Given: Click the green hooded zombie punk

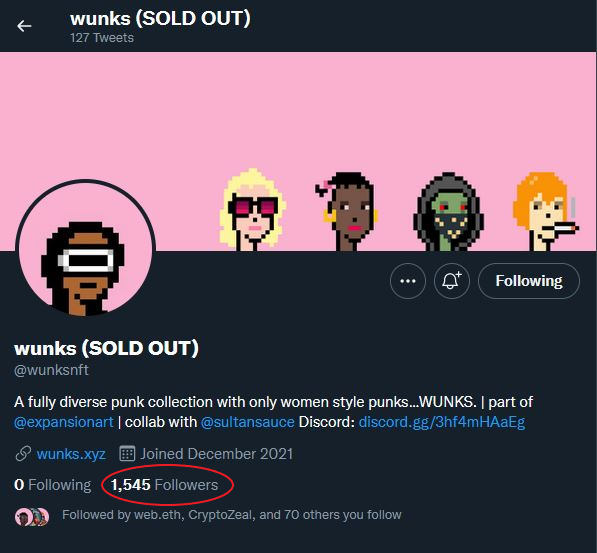Looking at the screenshot, I should (x=449, y=212).
